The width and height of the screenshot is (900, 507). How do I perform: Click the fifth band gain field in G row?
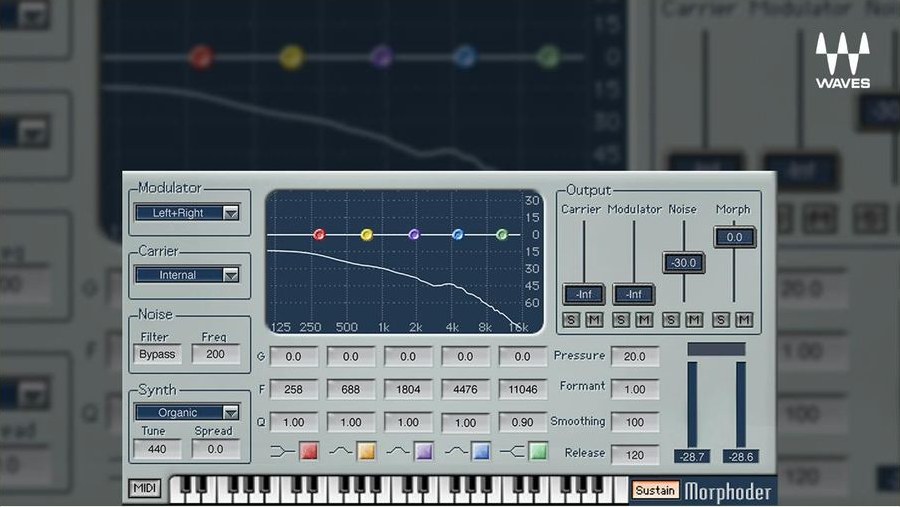point(523,357)
